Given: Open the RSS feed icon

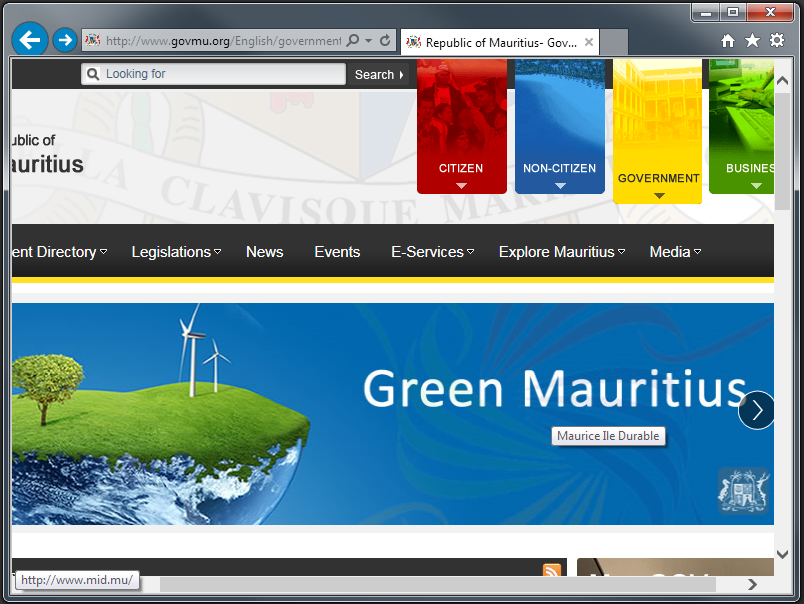Looking at the screenshot, I should pos(552,570).
